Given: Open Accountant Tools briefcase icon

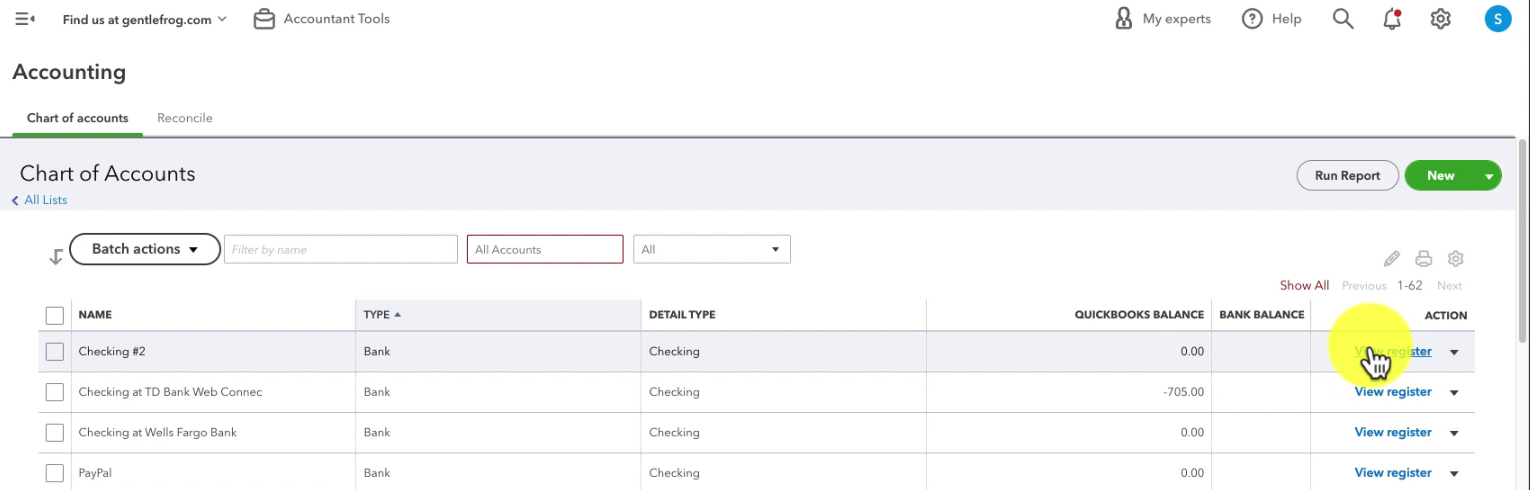Looking at the screenshot, I should point(264,19).
